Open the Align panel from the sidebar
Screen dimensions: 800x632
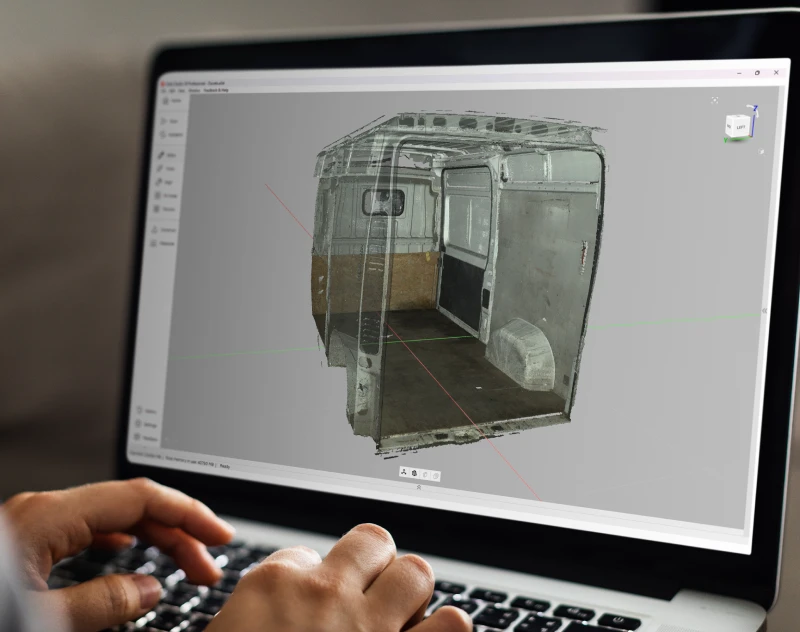(164, 182)
